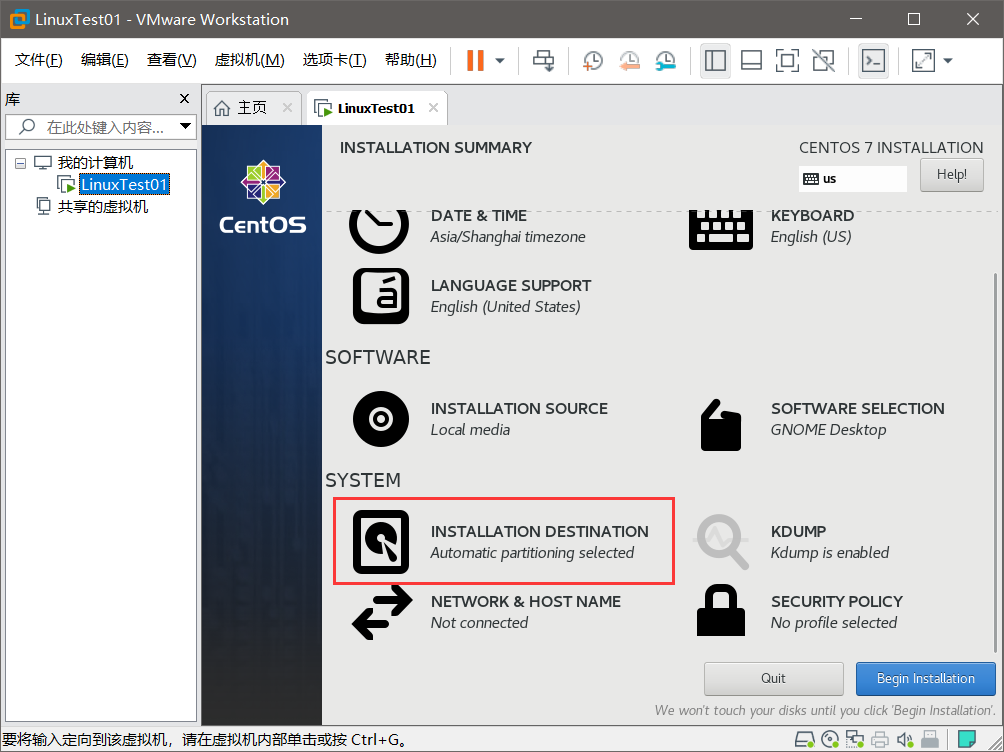Click 'Automatic partitioning selected' text
Screen dimensions: 1004x752
(x=532, y=553)
